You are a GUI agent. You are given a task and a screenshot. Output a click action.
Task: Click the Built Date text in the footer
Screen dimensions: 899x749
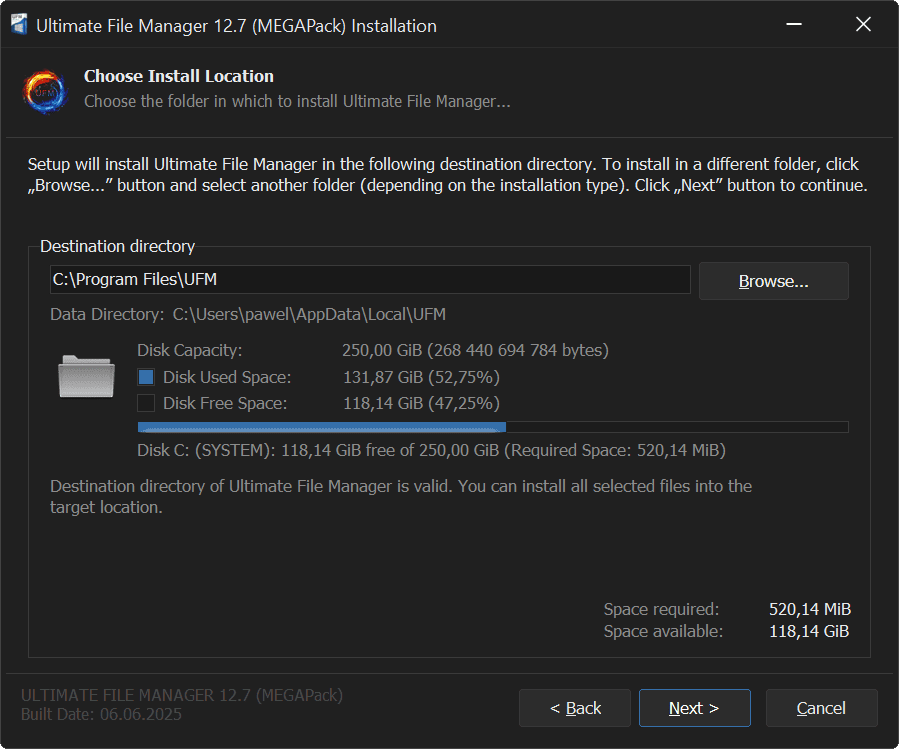click(101, 714)
